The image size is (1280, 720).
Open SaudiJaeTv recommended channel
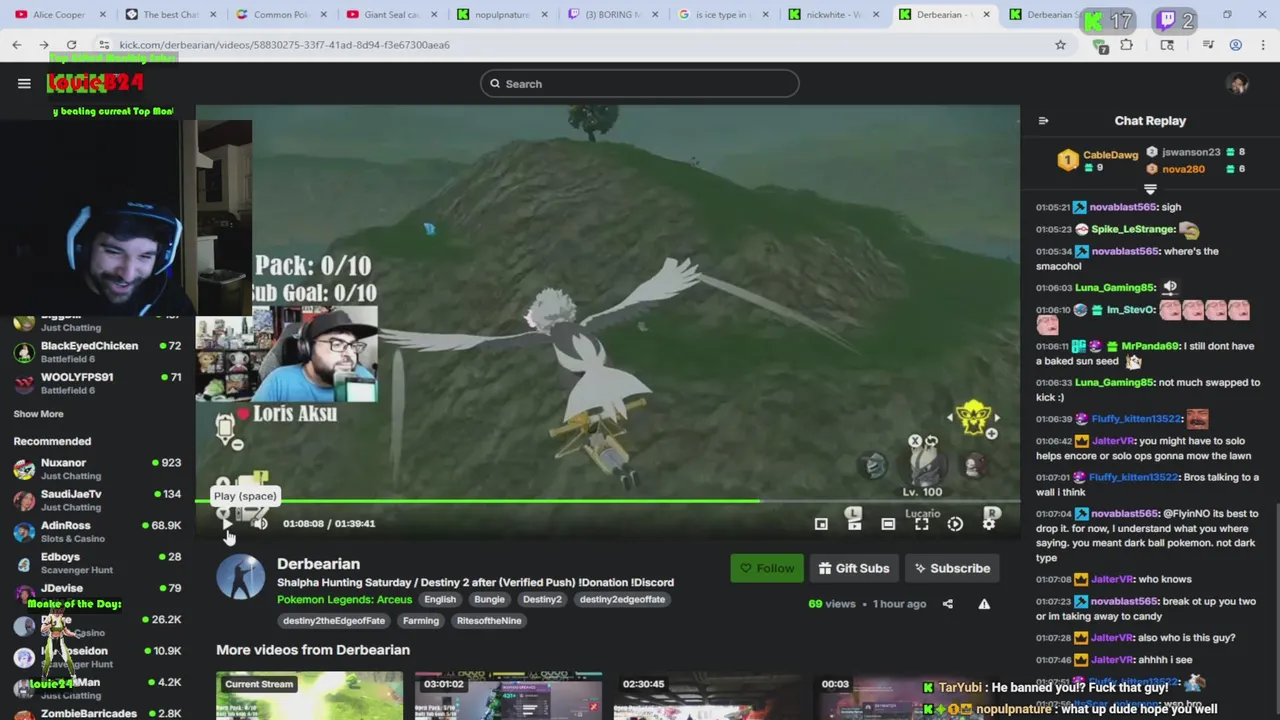(x=96, y=500)
